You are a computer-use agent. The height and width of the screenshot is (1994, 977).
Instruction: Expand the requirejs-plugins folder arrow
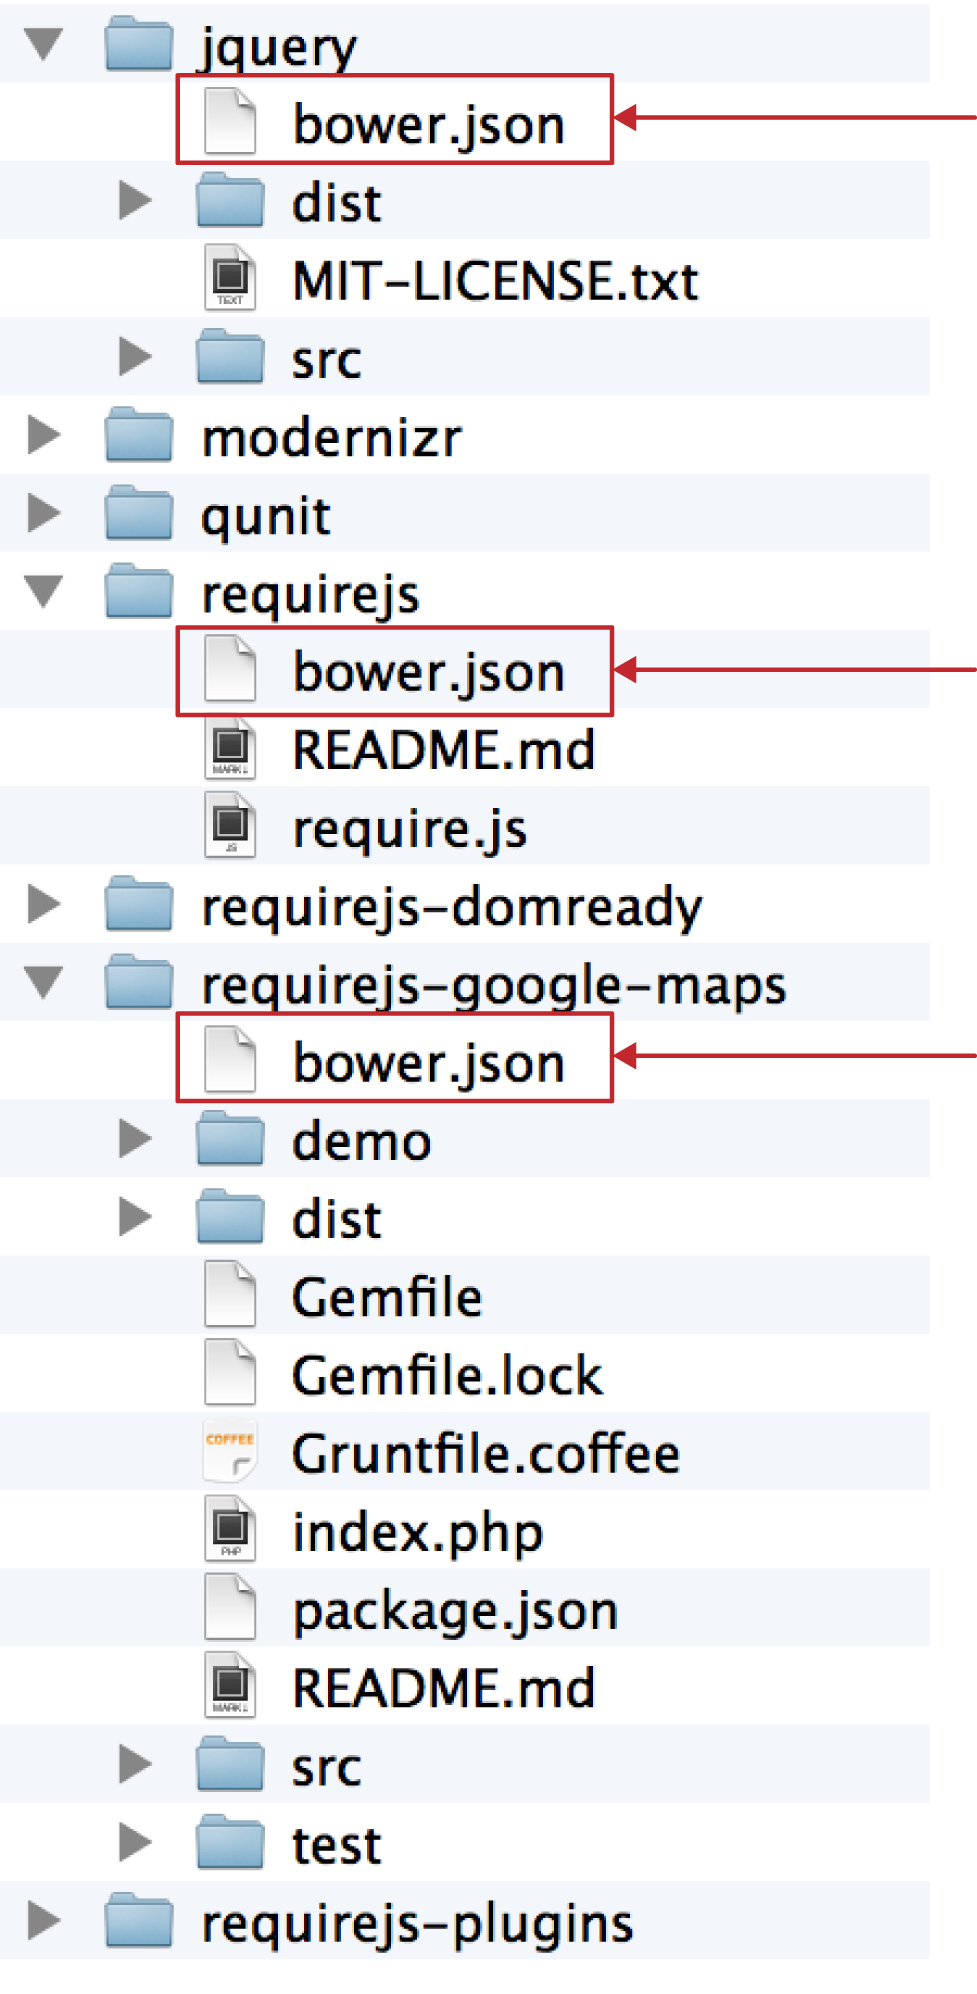(43, 1920)
